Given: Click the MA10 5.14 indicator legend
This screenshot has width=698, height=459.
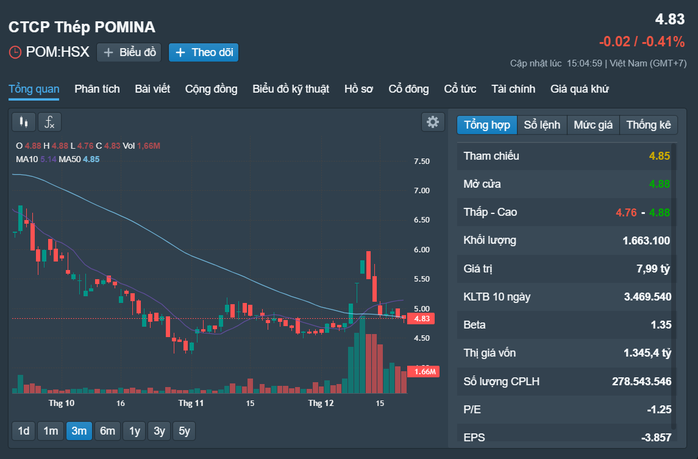Looking at the screenshot, I should [36, 159].
